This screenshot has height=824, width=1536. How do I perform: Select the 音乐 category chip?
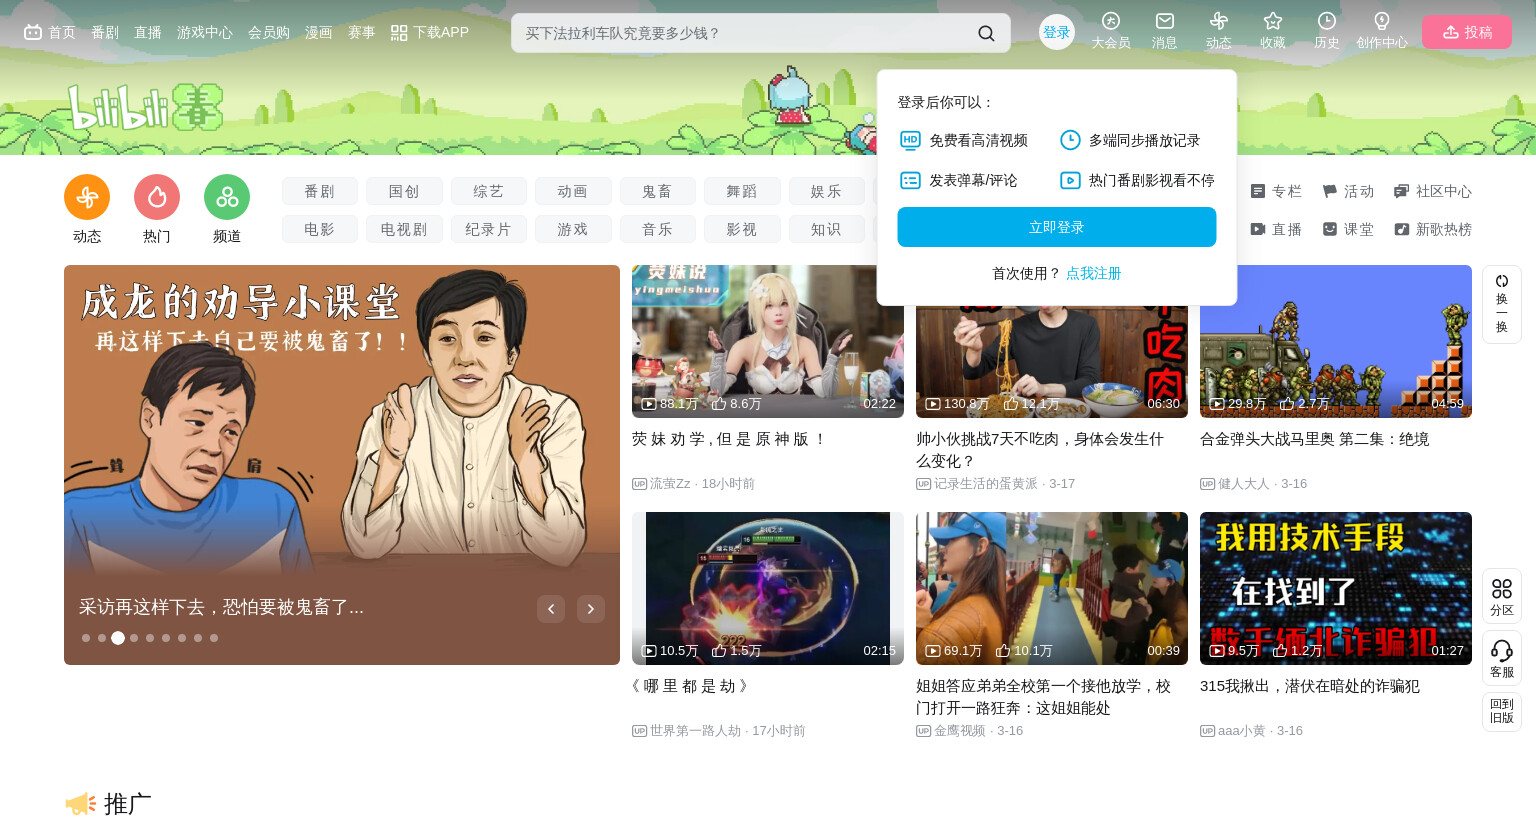coord(658,229)
